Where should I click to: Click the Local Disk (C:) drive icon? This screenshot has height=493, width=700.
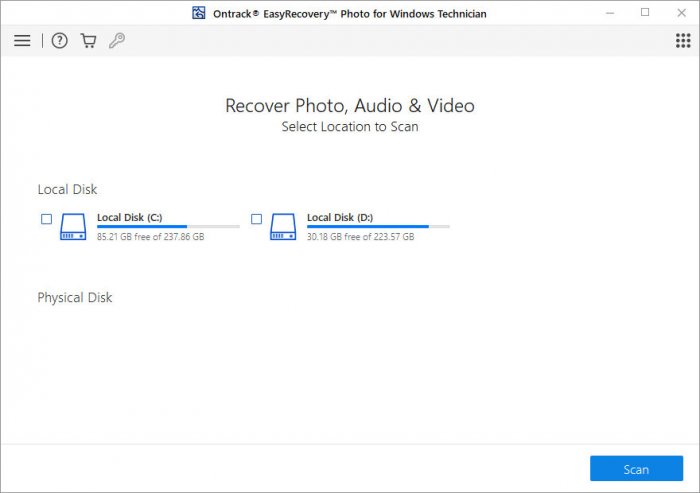click(73, 226)
